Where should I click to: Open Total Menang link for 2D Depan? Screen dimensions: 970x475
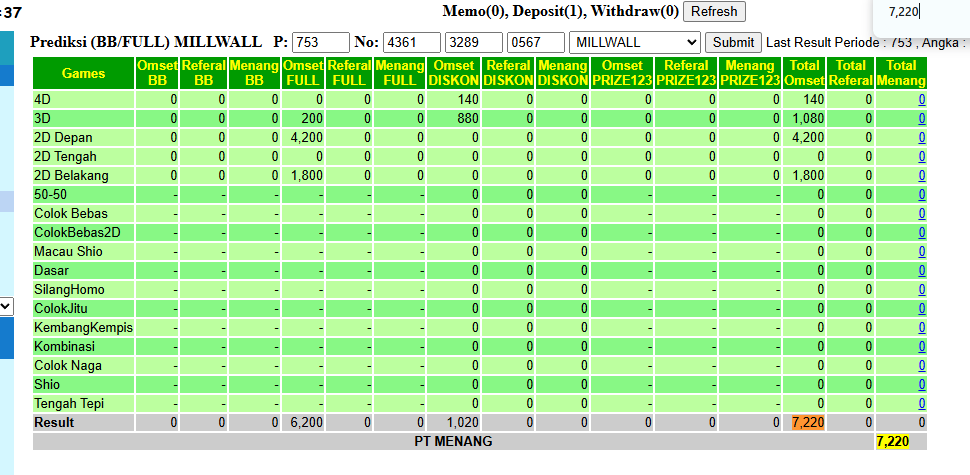[x=922, y=137]
